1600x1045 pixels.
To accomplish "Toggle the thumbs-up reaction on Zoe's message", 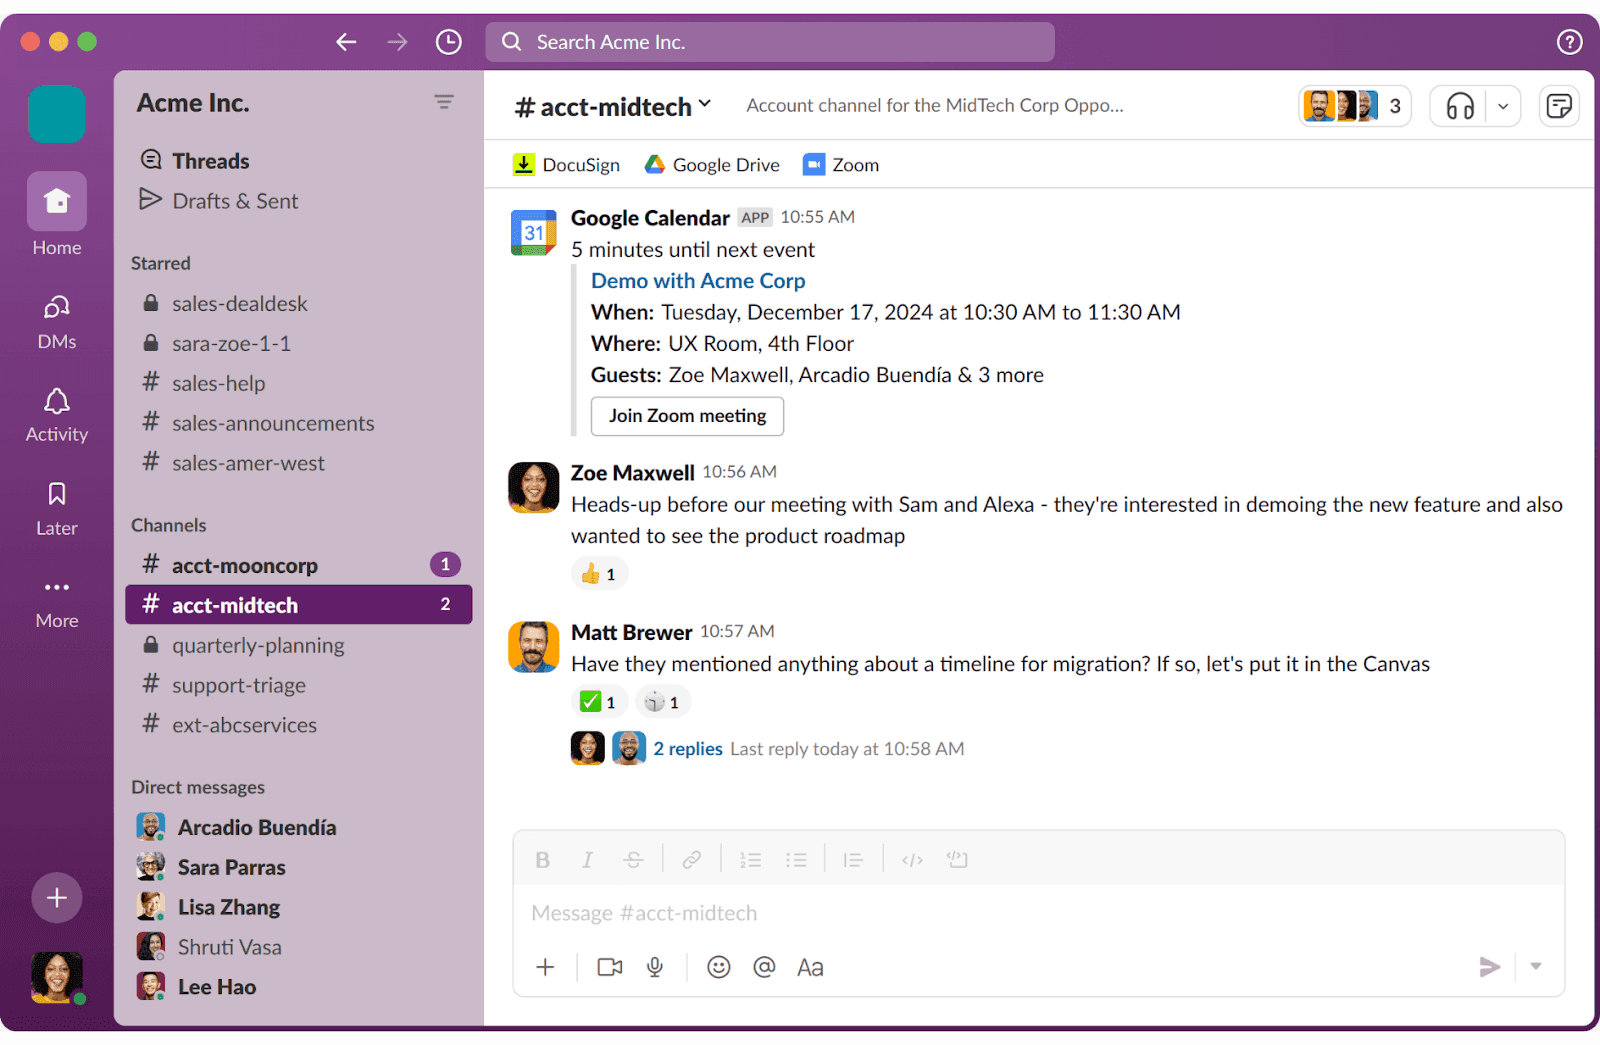I will pos(599,573).
